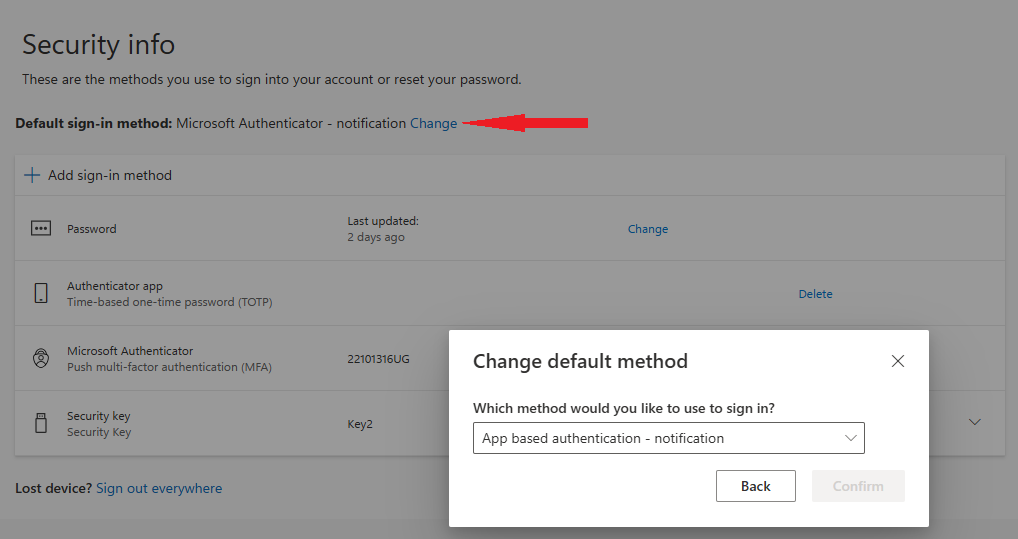This screenshot has height=539, width=1018.
Task: Click Change next to default sign-in method
Action: [433, 123]
